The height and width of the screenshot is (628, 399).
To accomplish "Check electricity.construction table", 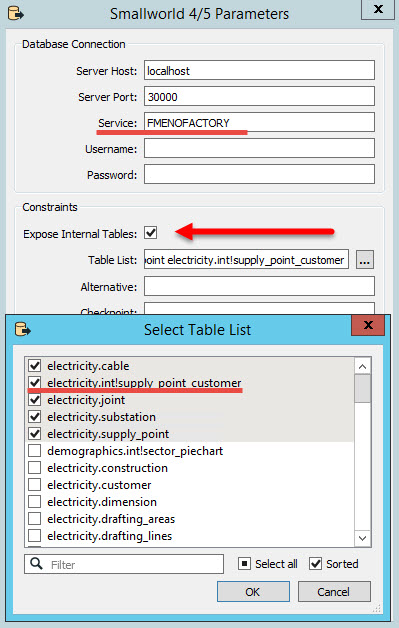I will [x=35, y=467].
